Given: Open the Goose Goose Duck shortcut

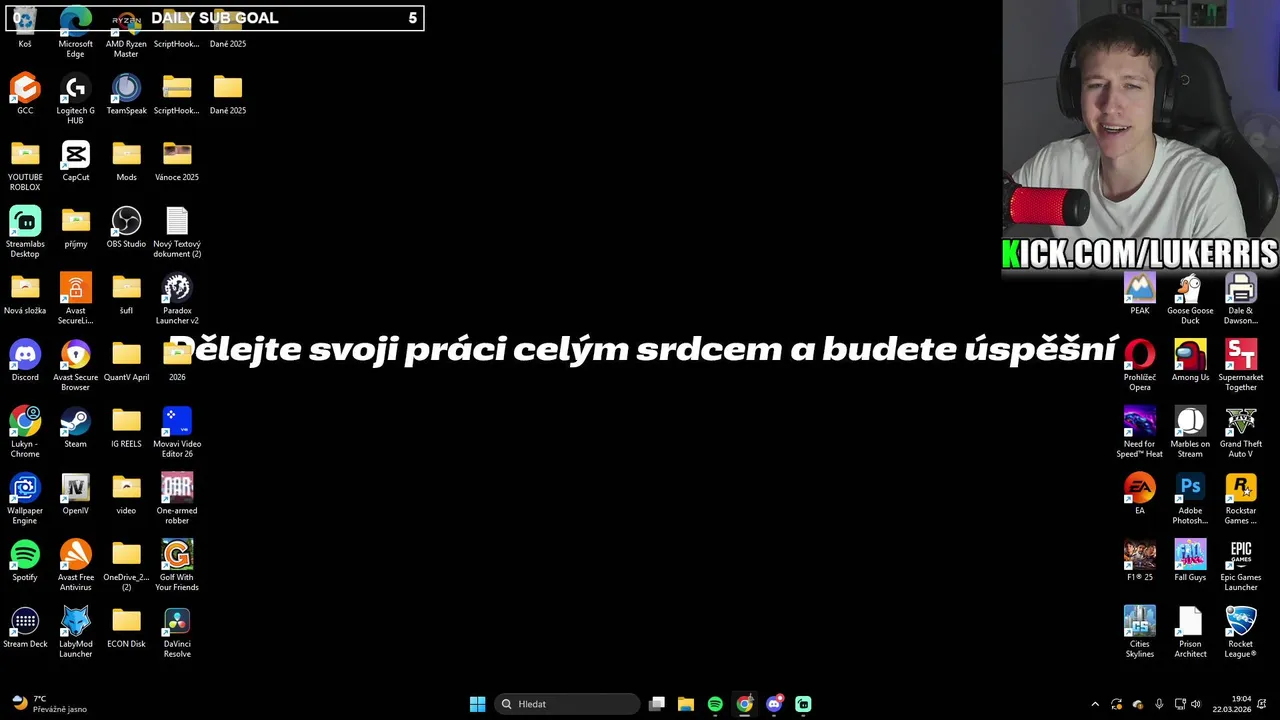Looking at the screenshot, I should (x=1190, y=299).
